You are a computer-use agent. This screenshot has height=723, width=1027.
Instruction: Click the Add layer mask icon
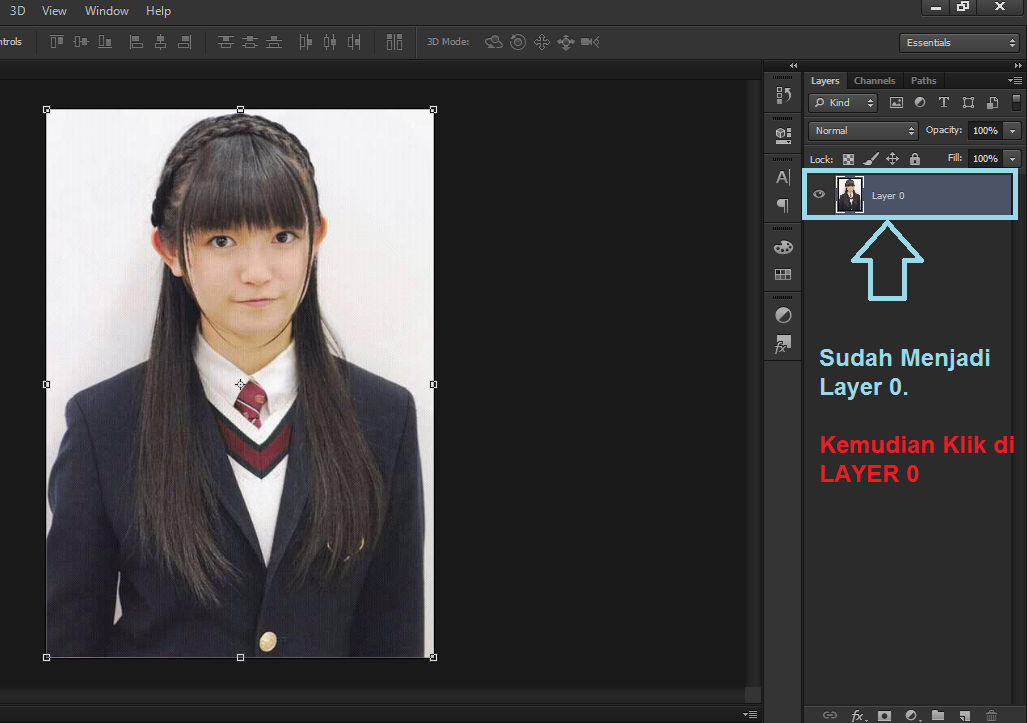884,715
